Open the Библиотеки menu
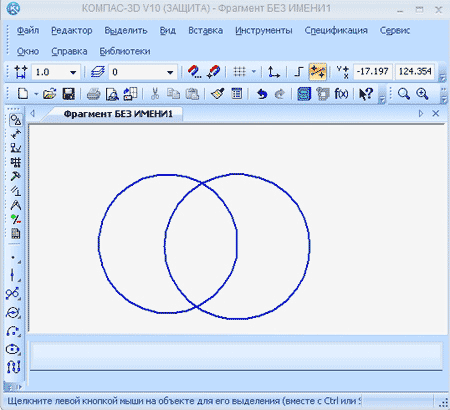 [x=125, y=51]
